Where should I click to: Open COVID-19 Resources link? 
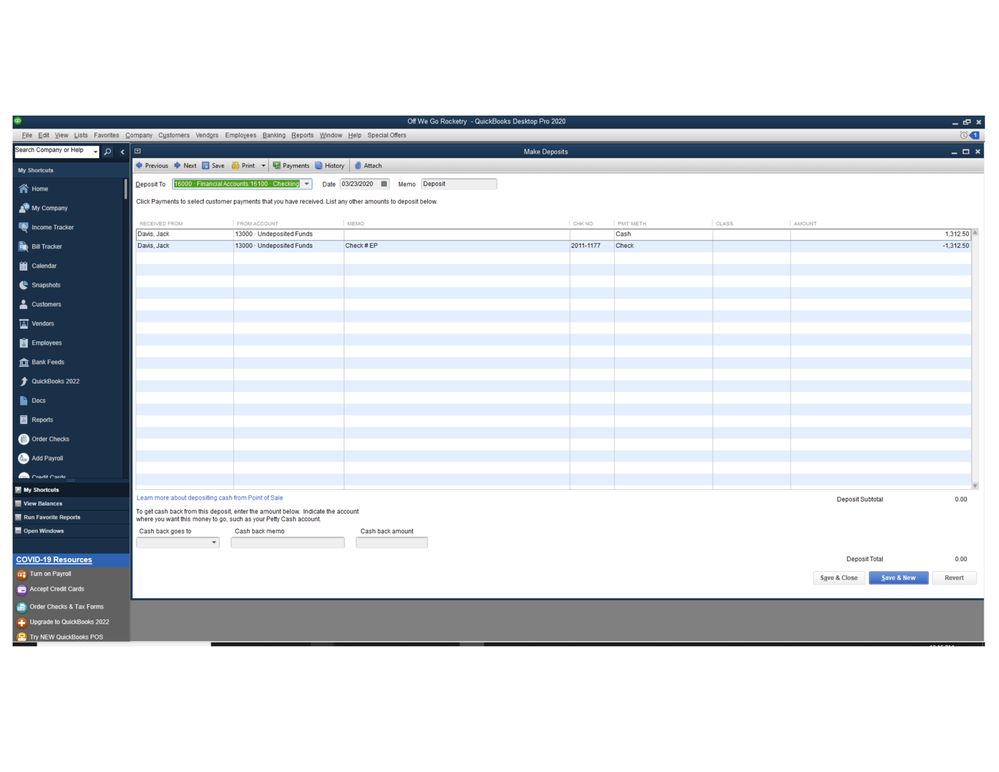tap(54, 560)
